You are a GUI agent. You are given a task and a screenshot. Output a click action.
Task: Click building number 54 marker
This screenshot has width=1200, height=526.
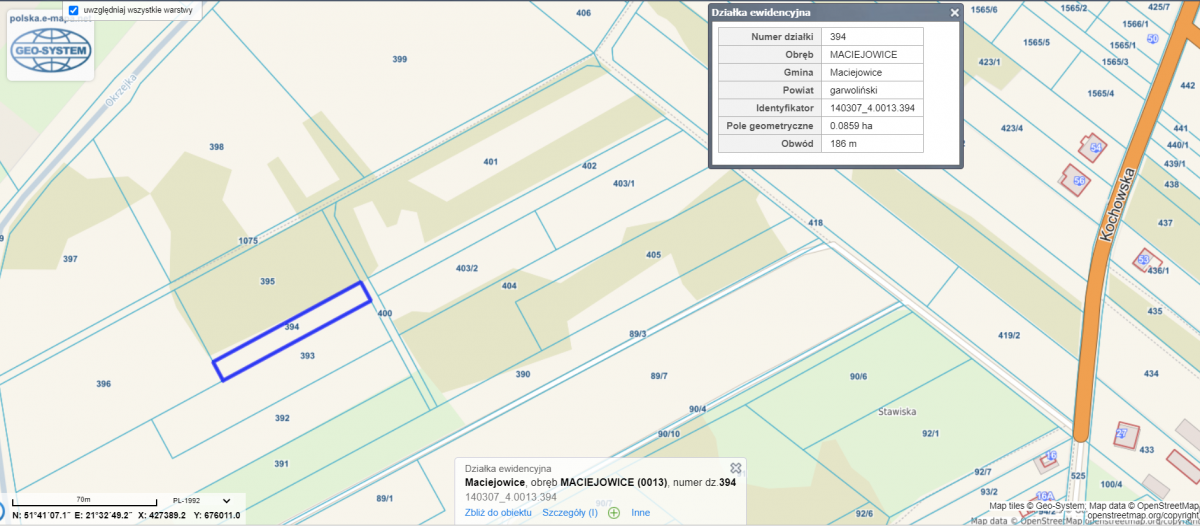(1096, 148)
